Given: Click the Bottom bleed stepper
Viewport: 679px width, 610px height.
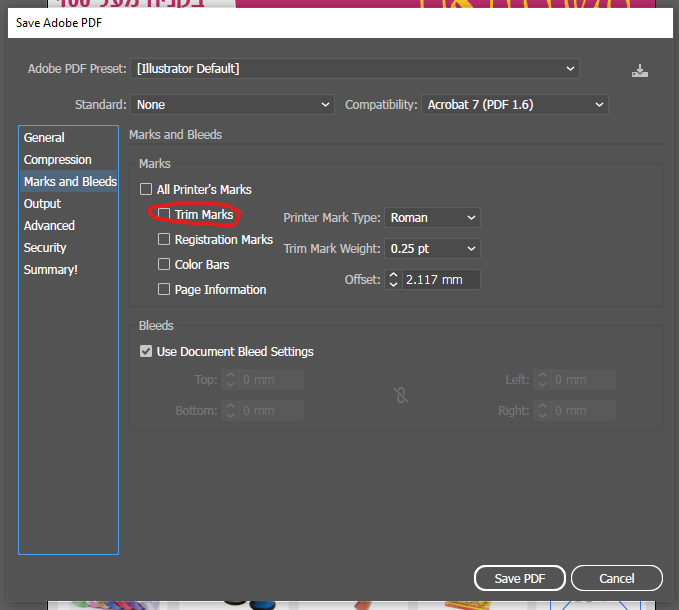Looking at the screenshot, I should [230, 410].
